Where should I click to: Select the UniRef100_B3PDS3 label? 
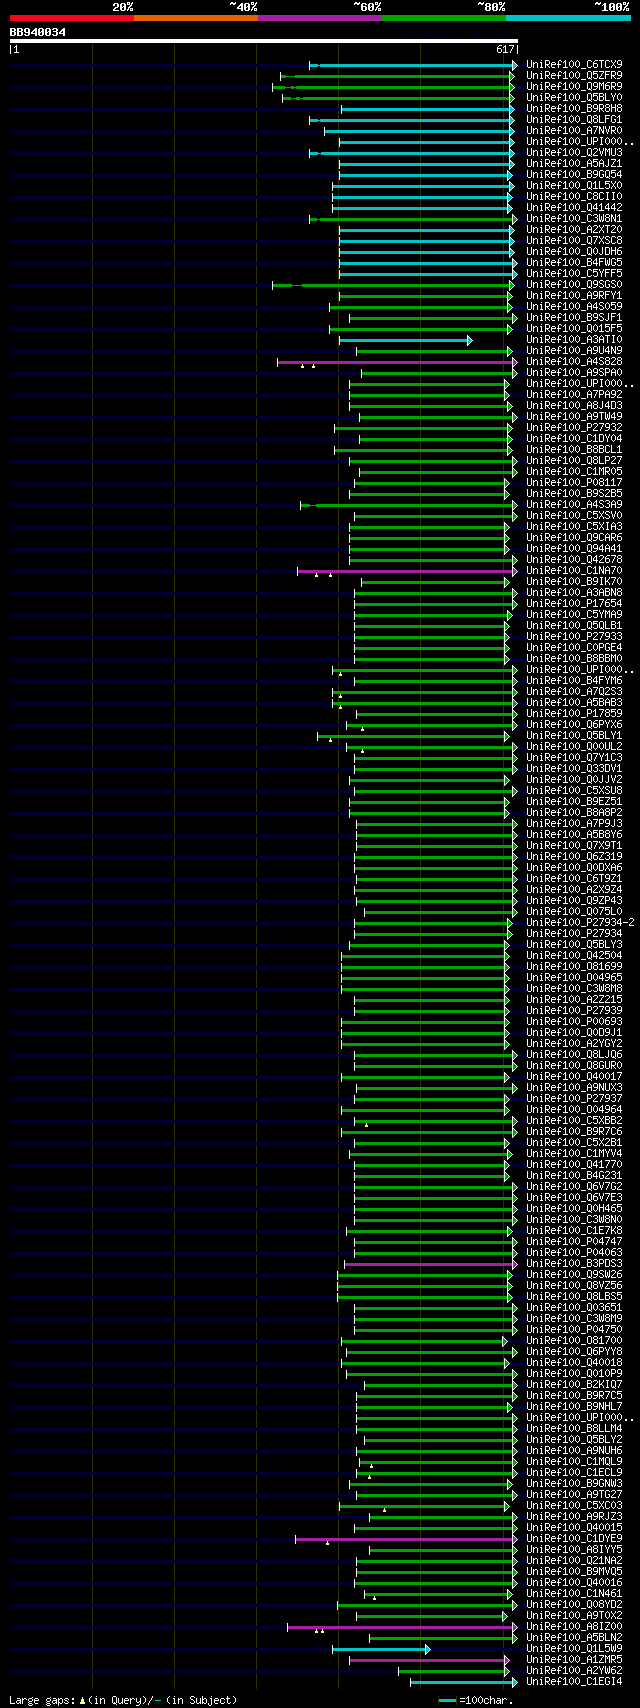574,1264
